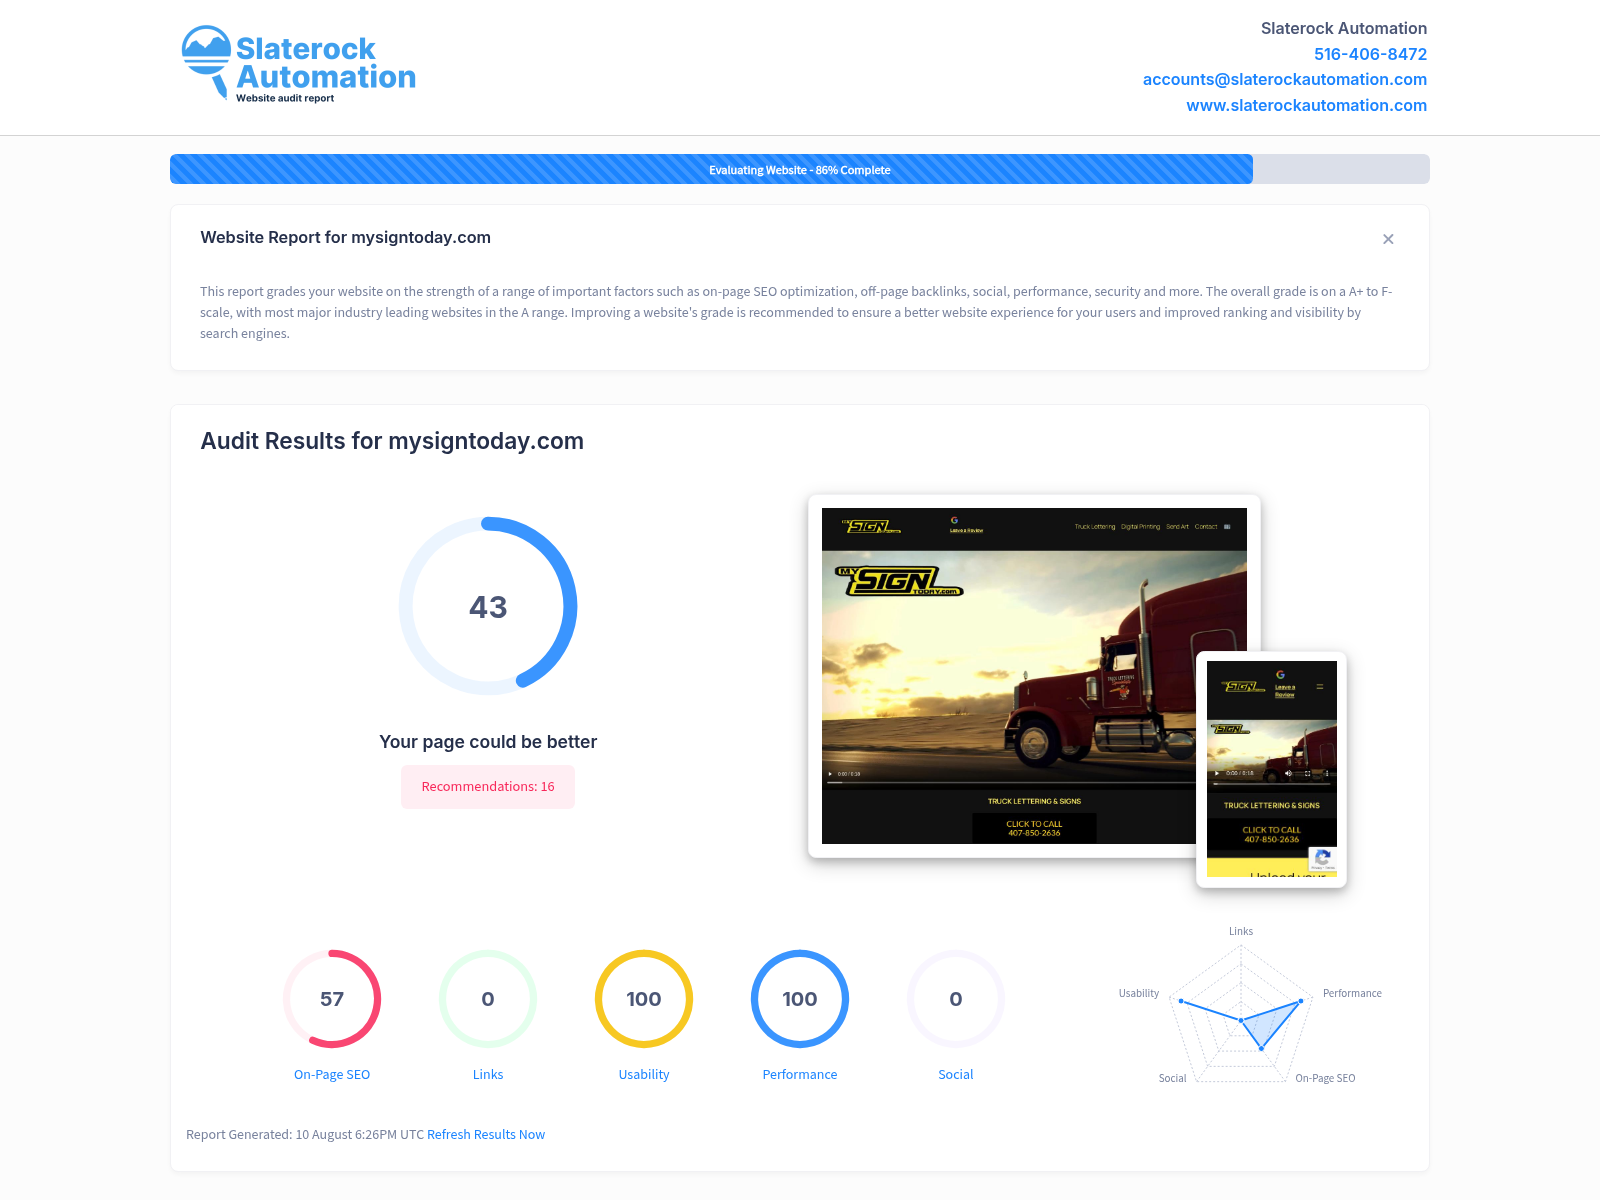Click the On-Page SEO score gauge 57
Viewport: 1600px width, 1200px height.
332,999
